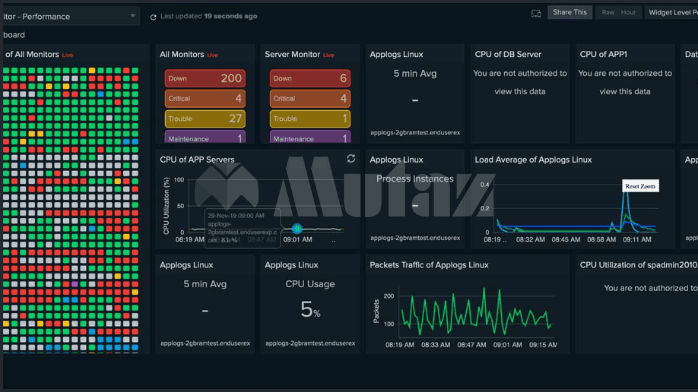This screenshot has height=392, width=698.
Task: Click the 08:45 AM label under Load Average chart
Action: (x=566, y=239)
